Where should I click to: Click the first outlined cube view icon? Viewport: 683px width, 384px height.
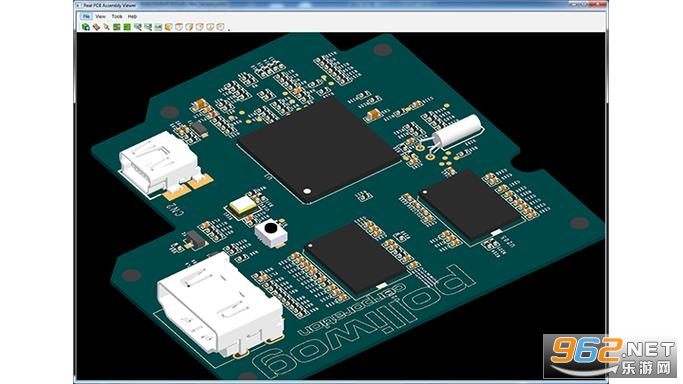[x=179, y=27]
